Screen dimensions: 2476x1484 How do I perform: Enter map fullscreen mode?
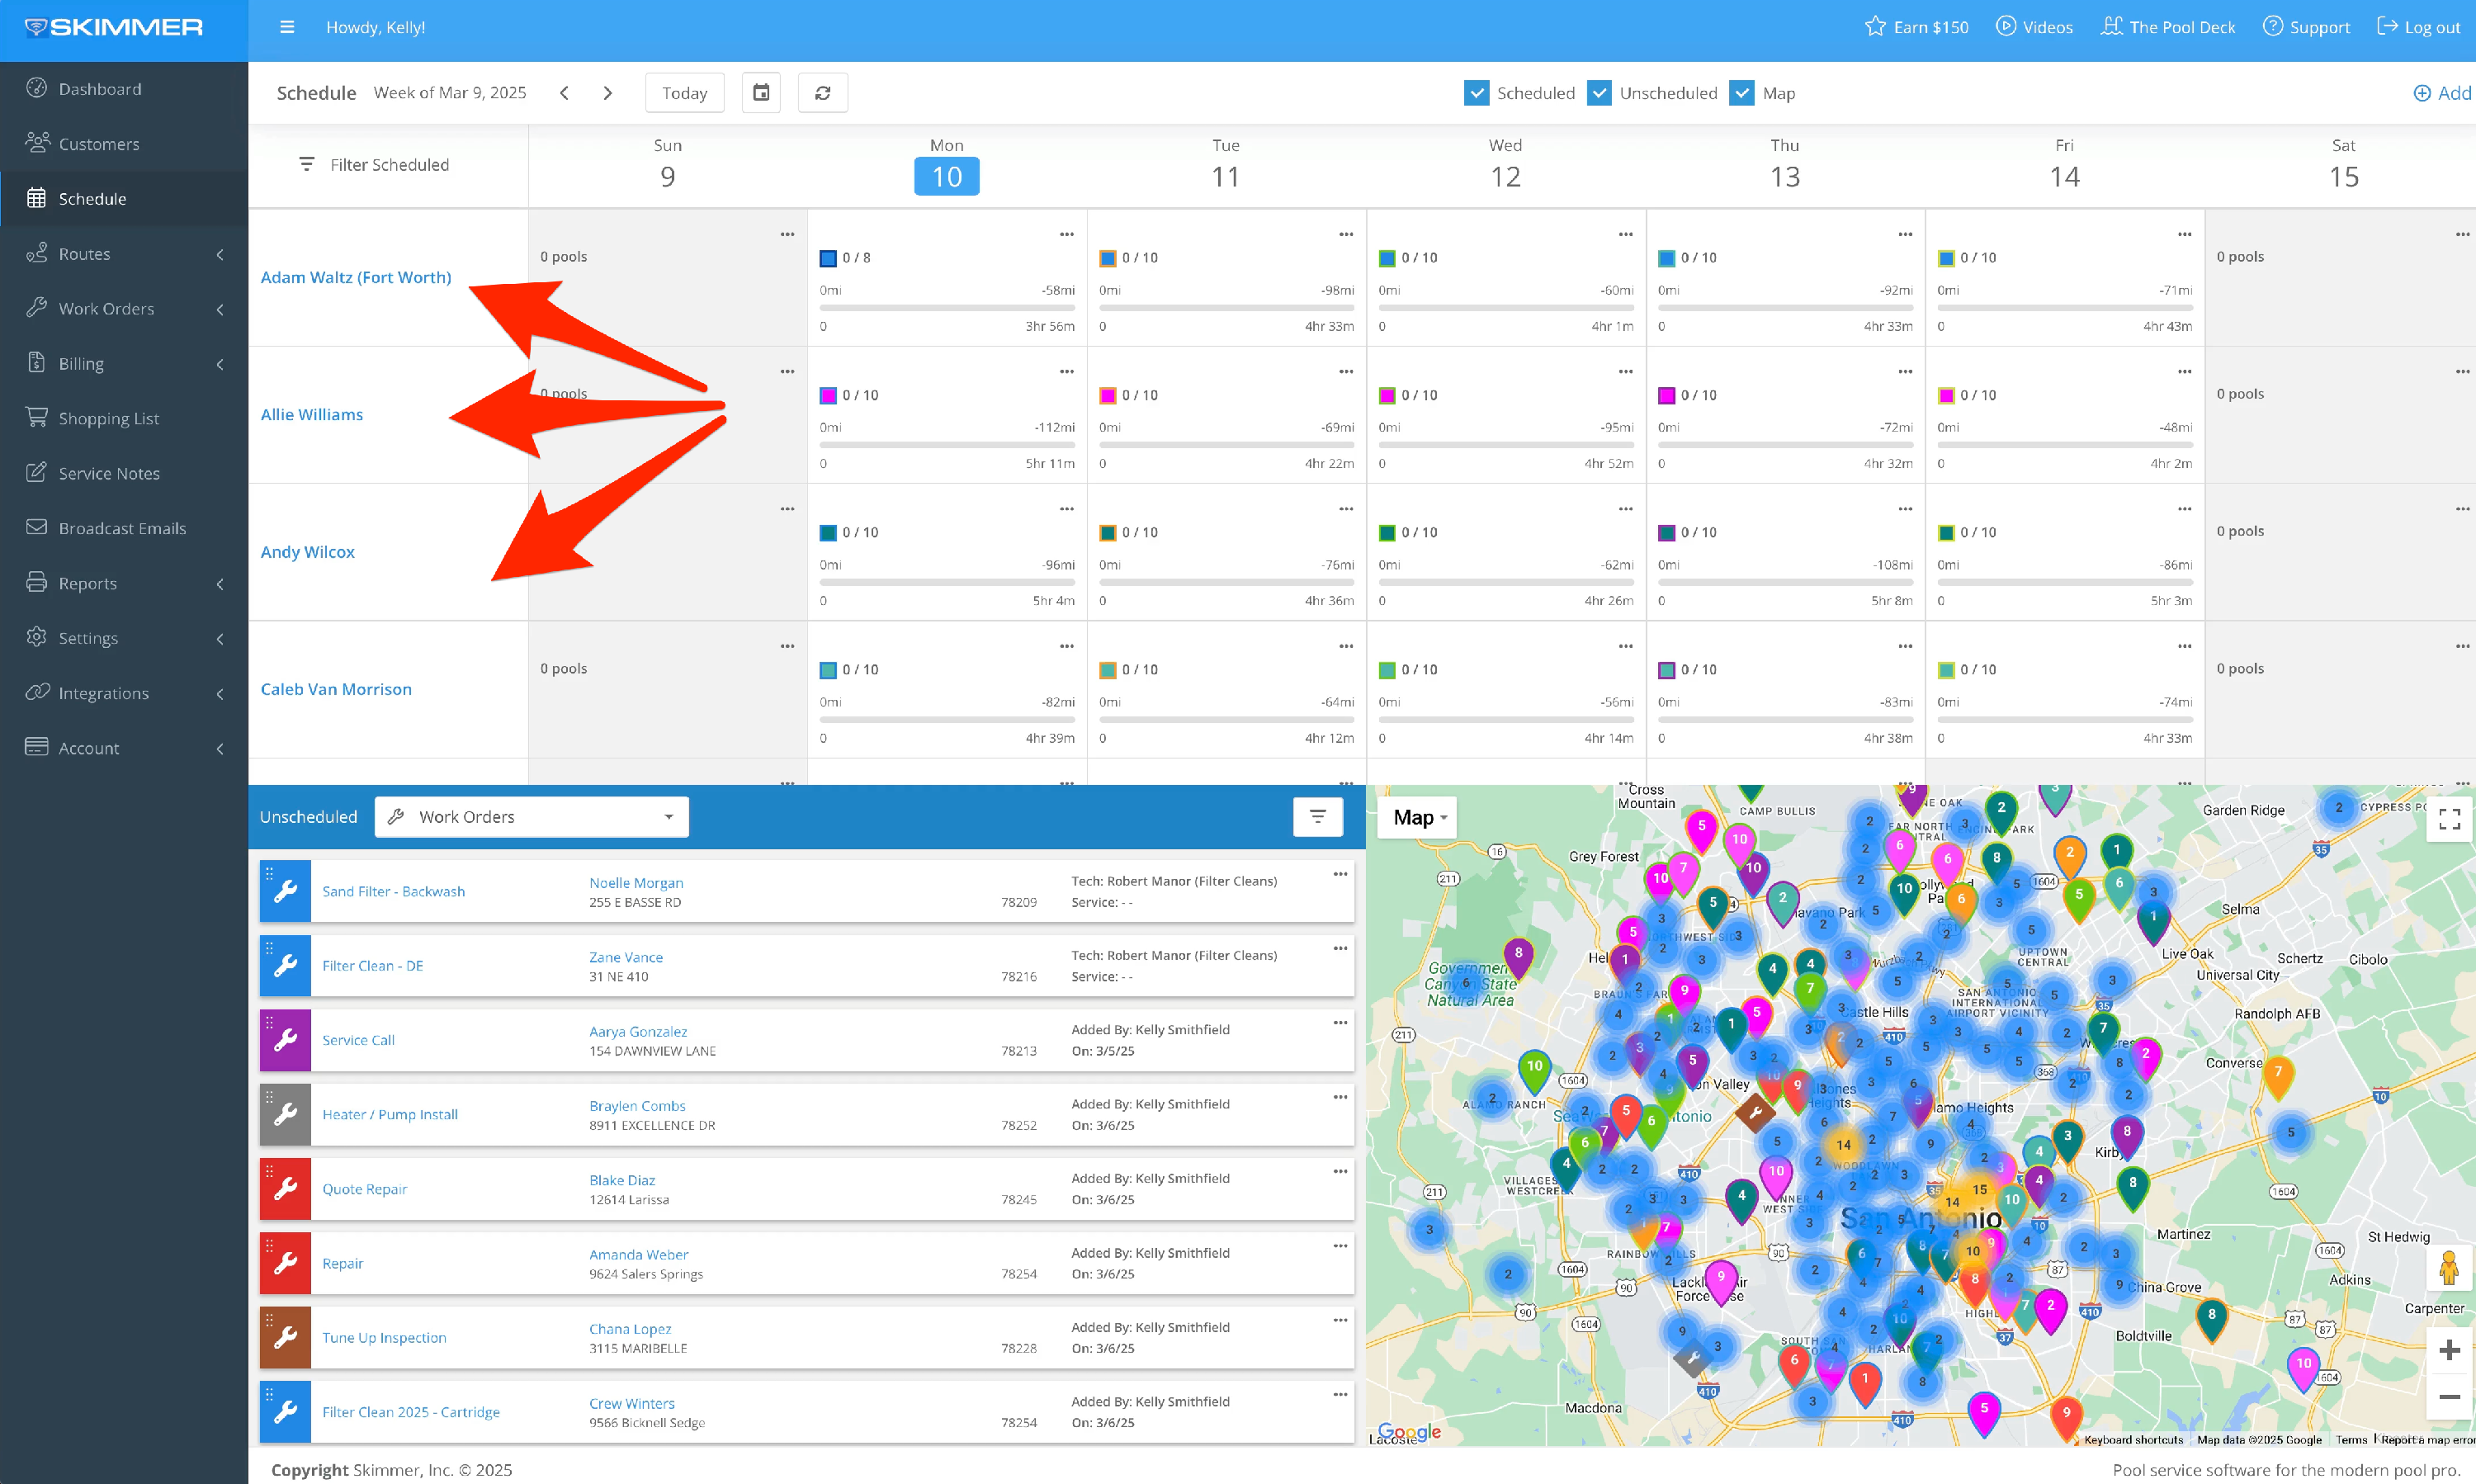coord(2449,819)
